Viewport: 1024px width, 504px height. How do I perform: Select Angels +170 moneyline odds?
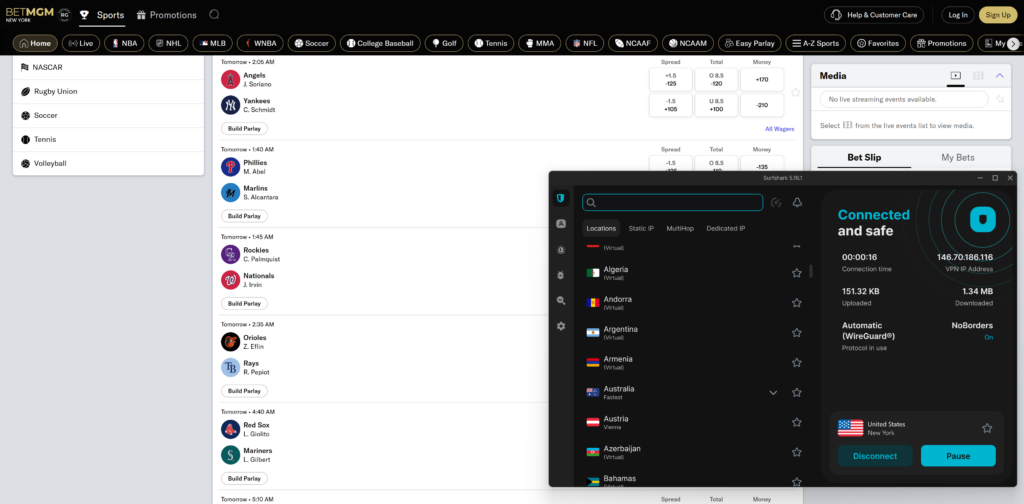[x=761, y=80]
